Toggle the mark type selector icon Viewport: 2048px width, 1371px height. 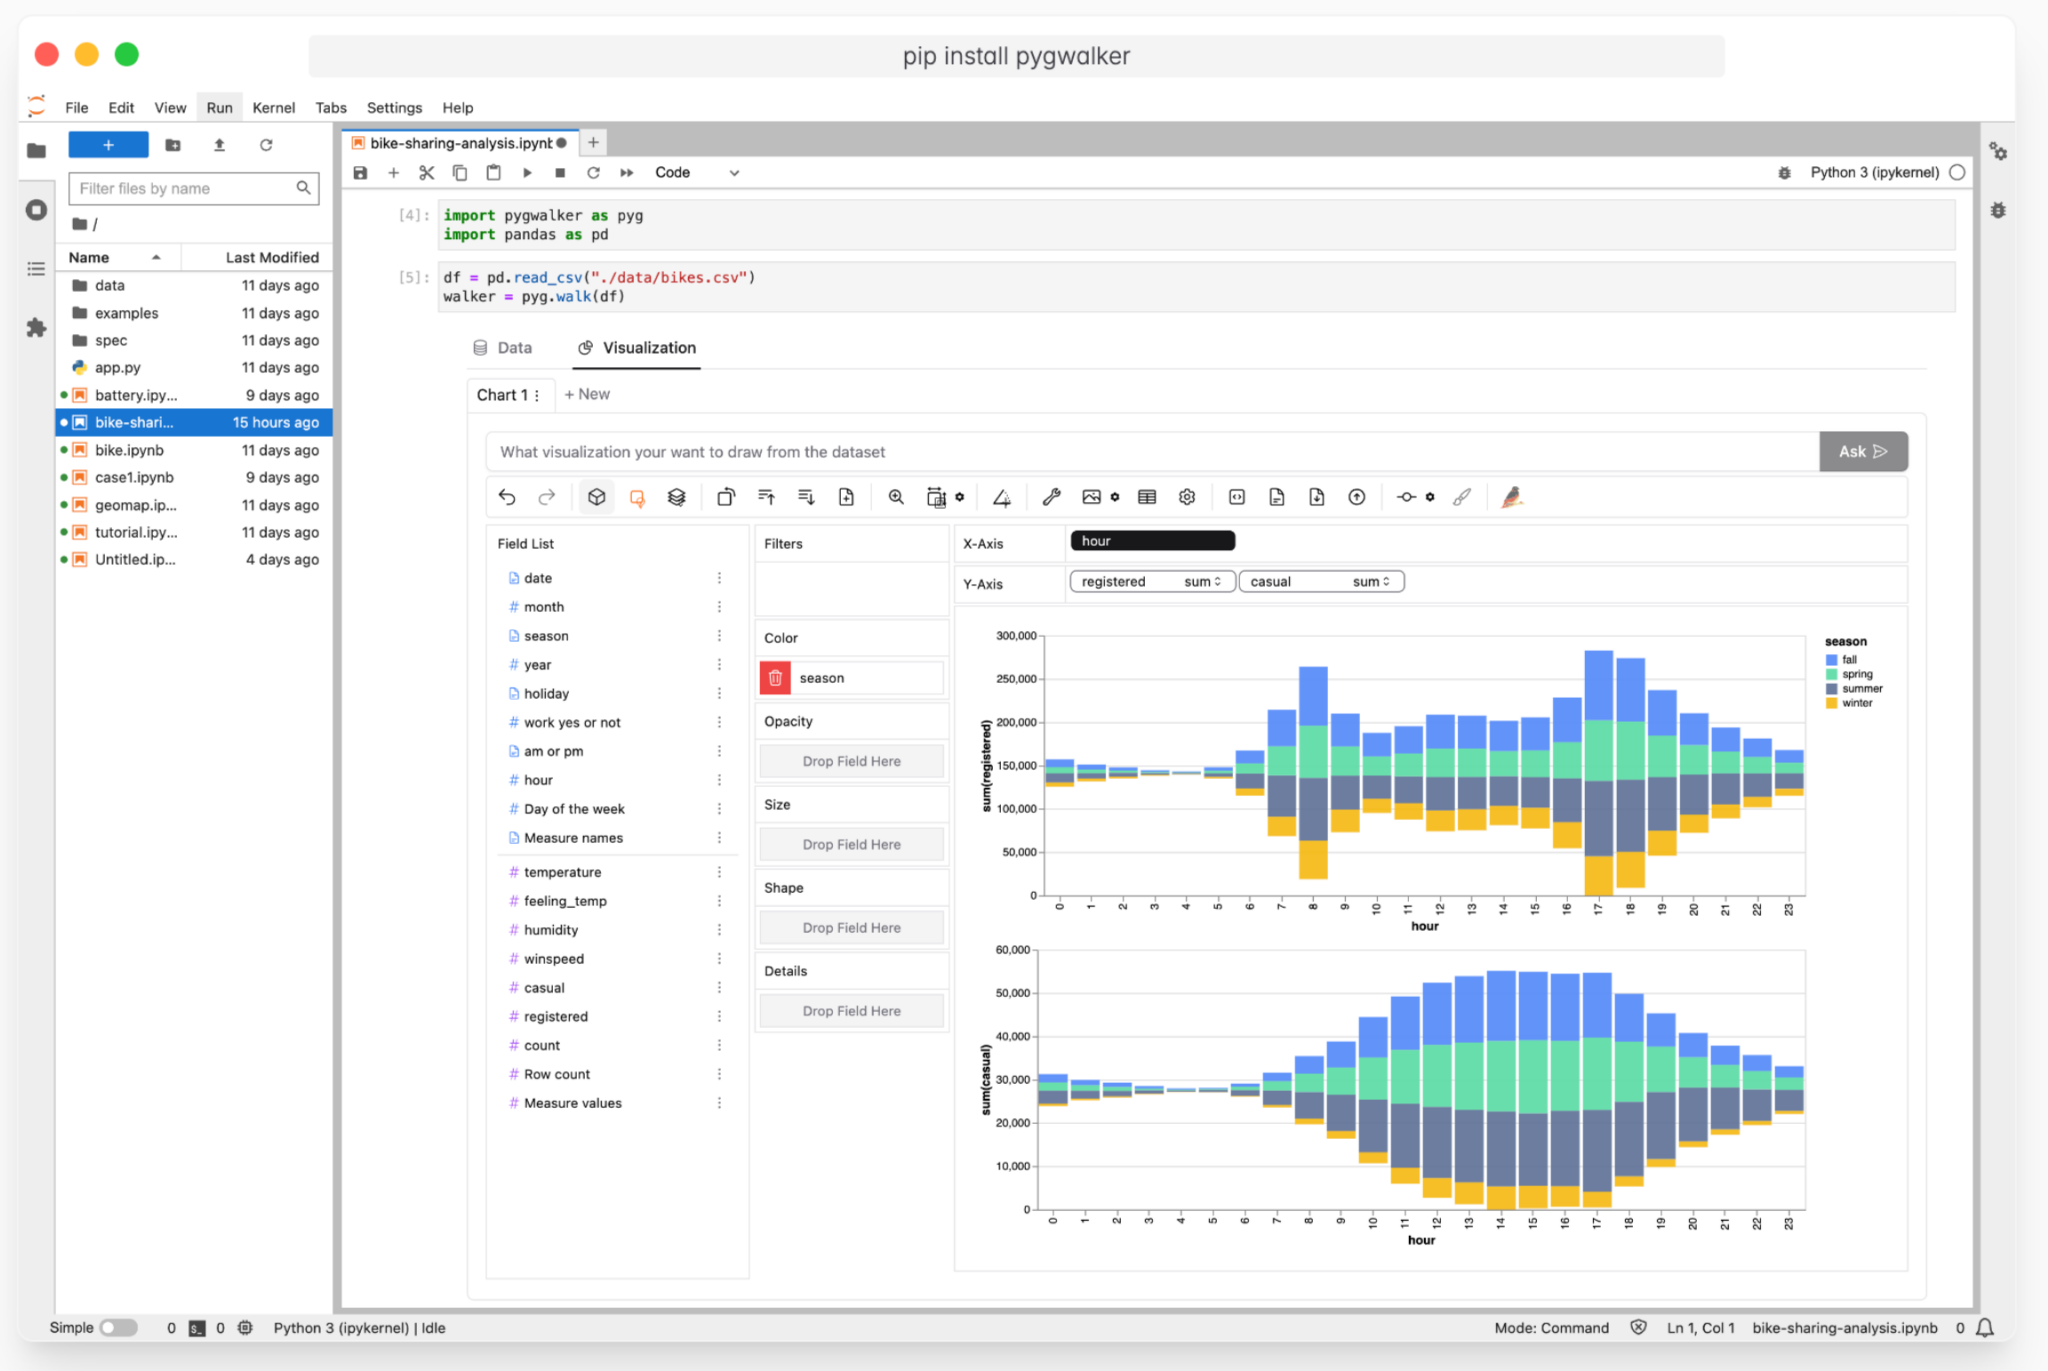point(637,497)
